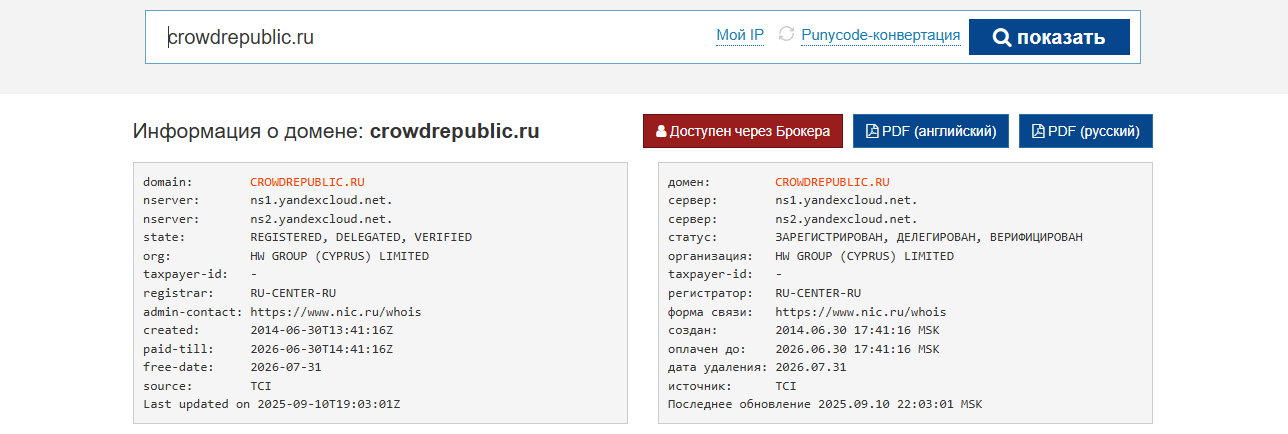This screenshot has width=1288, height=434.
Task: Select REGISTERED, DELEGATED, VERIFIED state text
Action: (361, 238)
